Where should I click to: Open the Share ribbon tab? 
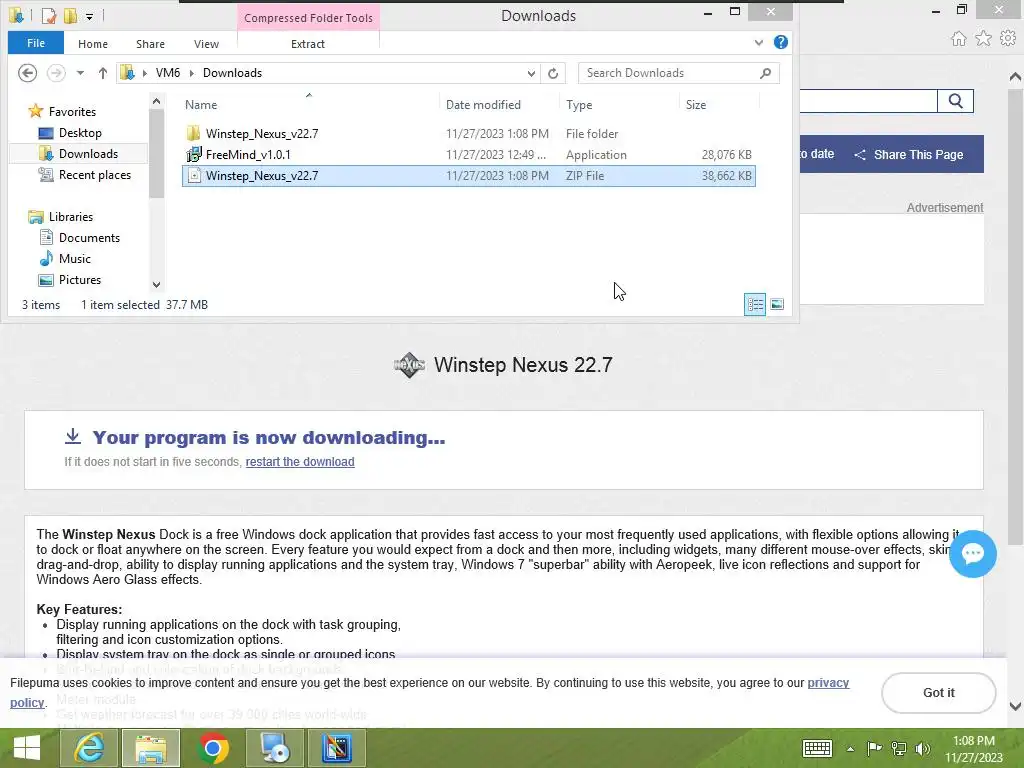point(150,44)
